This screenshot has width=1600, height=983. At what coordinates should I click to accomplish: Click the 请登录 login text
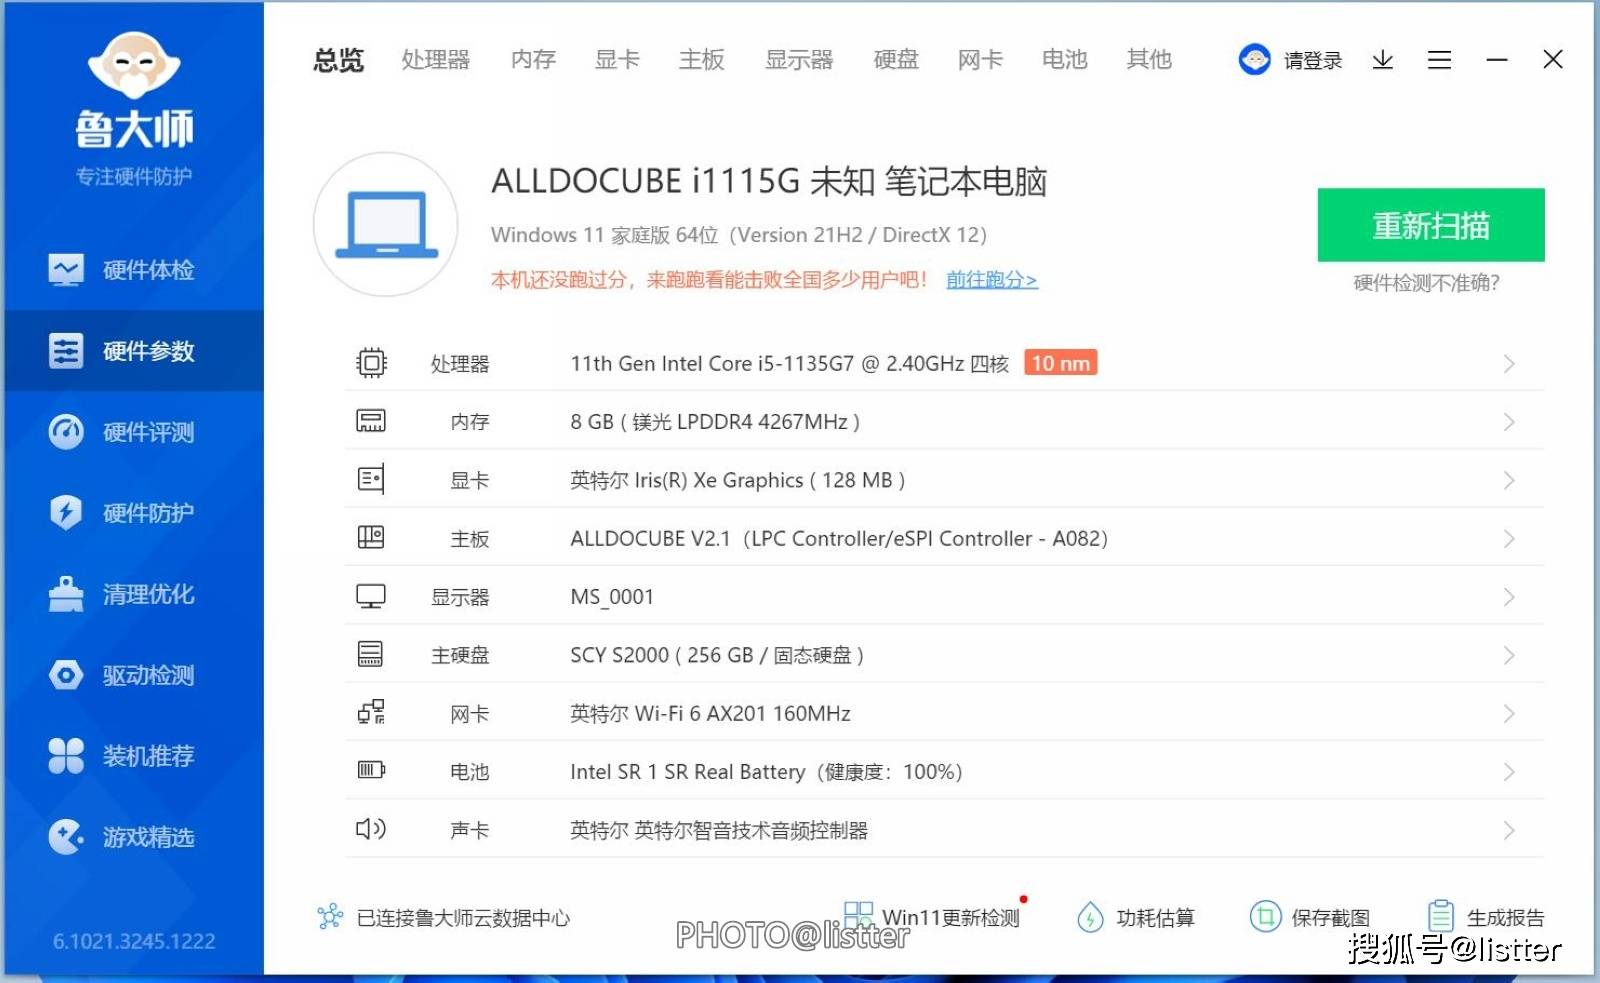[x=1313, y=61]
